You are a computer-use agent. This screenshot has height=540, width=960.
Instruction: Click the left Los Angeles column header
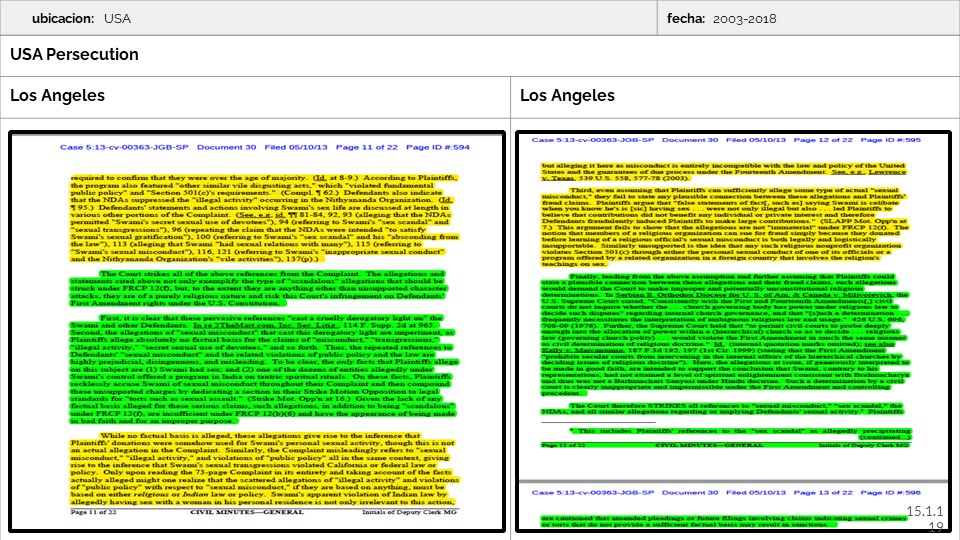[x=58, y=96]
